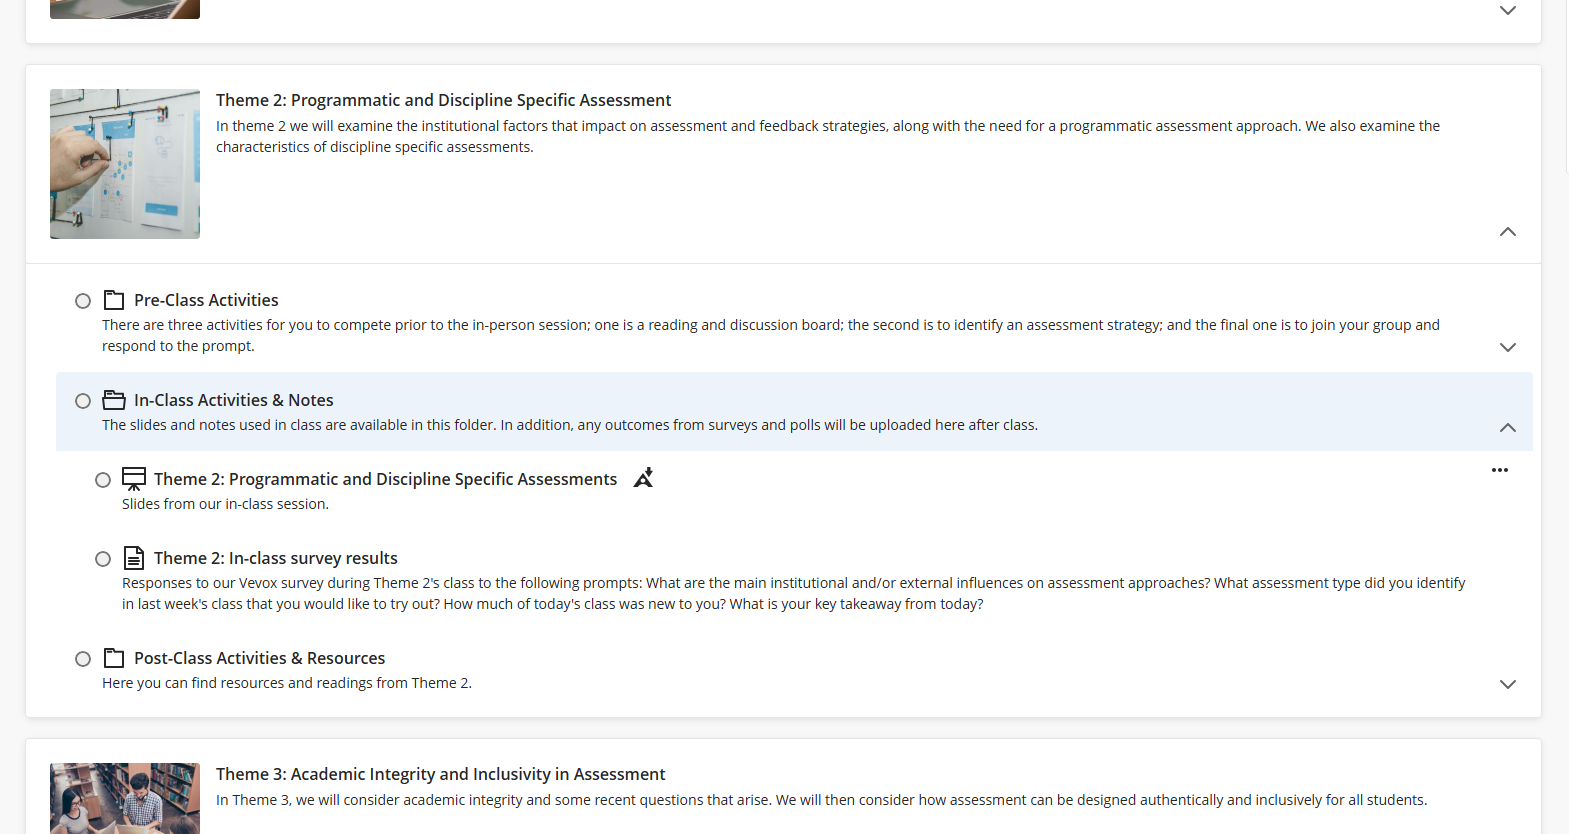Click the open folder icon for In-Class Activities
1569x834 pixels.
click(114, 400)
